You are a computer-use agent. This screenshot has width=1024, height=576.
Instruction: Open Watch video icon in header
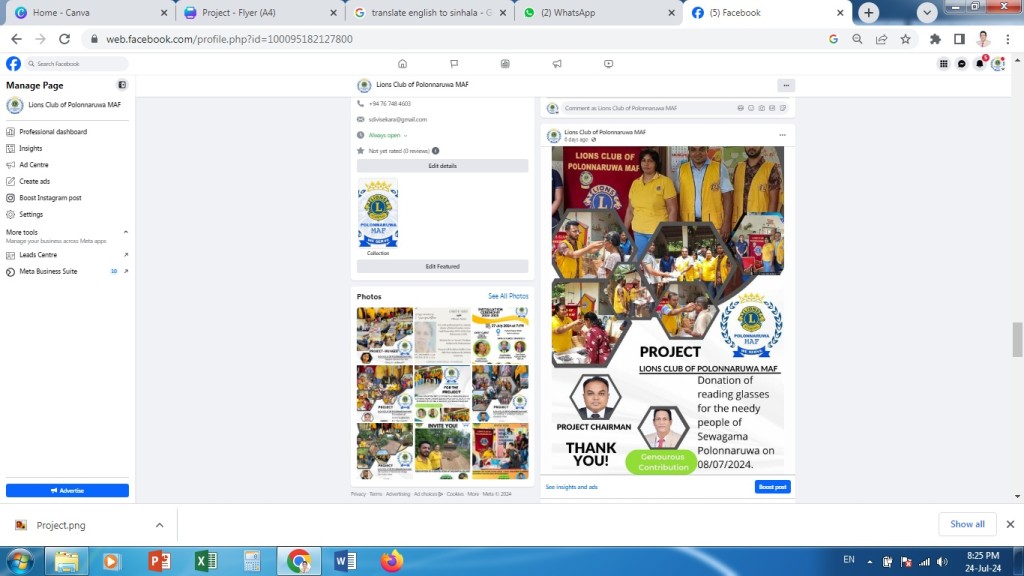(609, 63)
